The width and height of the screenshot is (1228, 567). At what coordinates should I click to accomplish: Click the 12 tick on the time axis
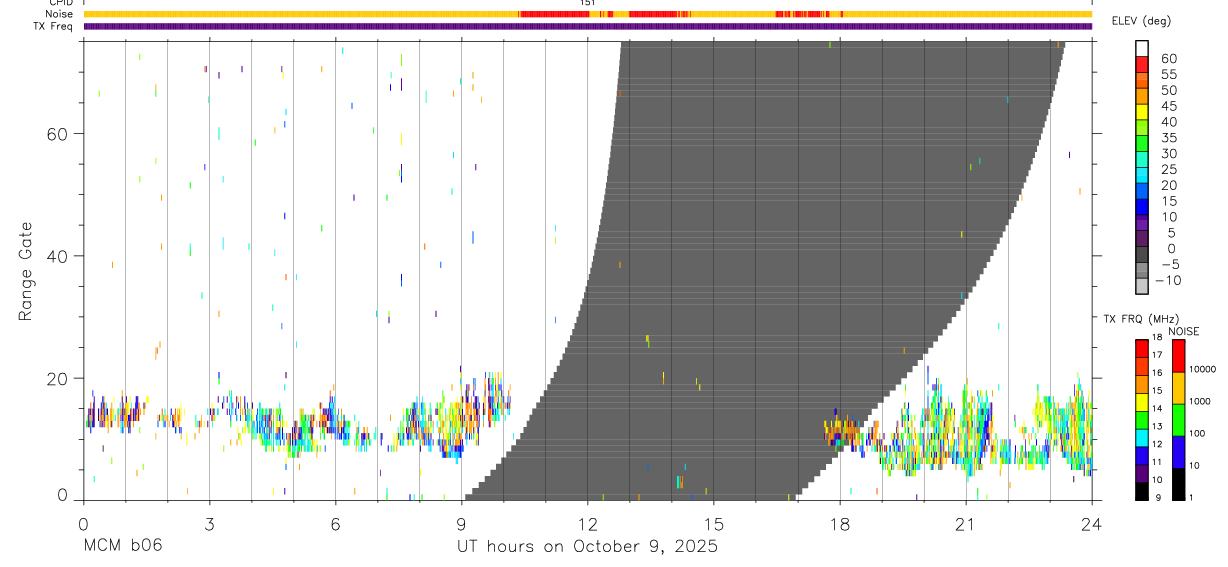click(x=587, y=523)
